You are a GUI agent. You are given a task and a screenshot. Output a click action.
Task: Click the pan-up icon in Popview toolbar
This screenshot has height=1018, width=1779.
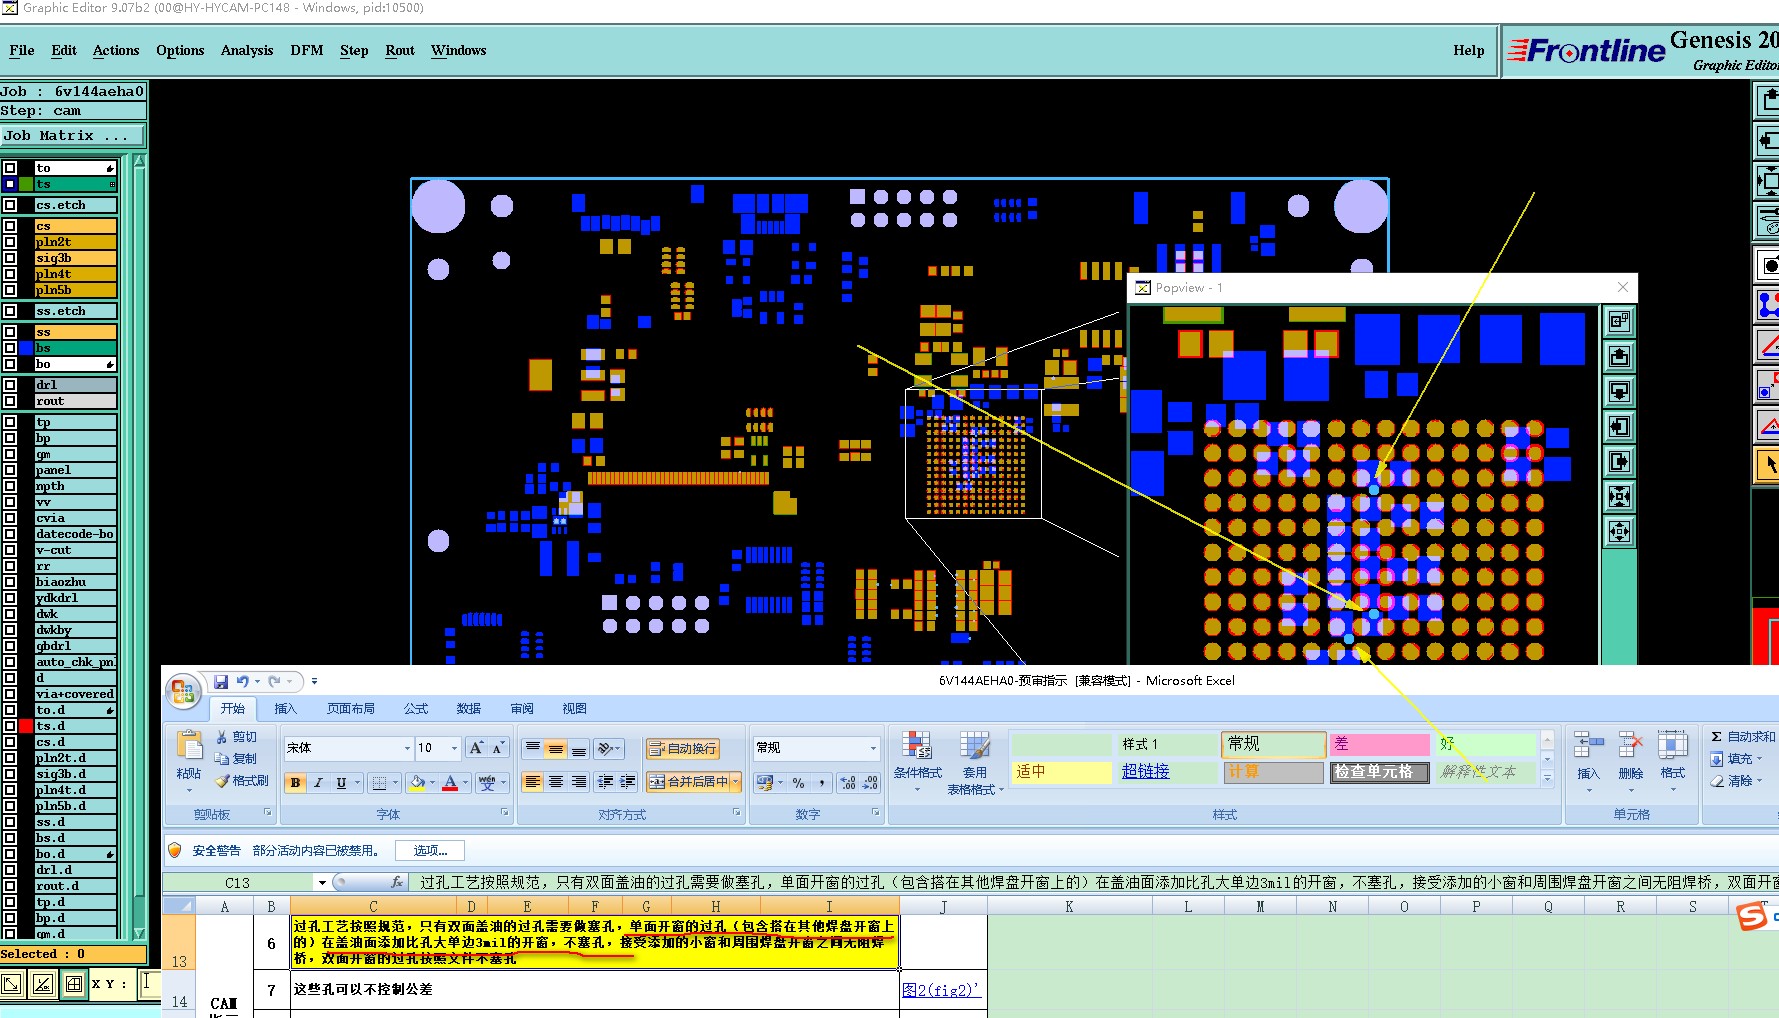[1620, 356]
